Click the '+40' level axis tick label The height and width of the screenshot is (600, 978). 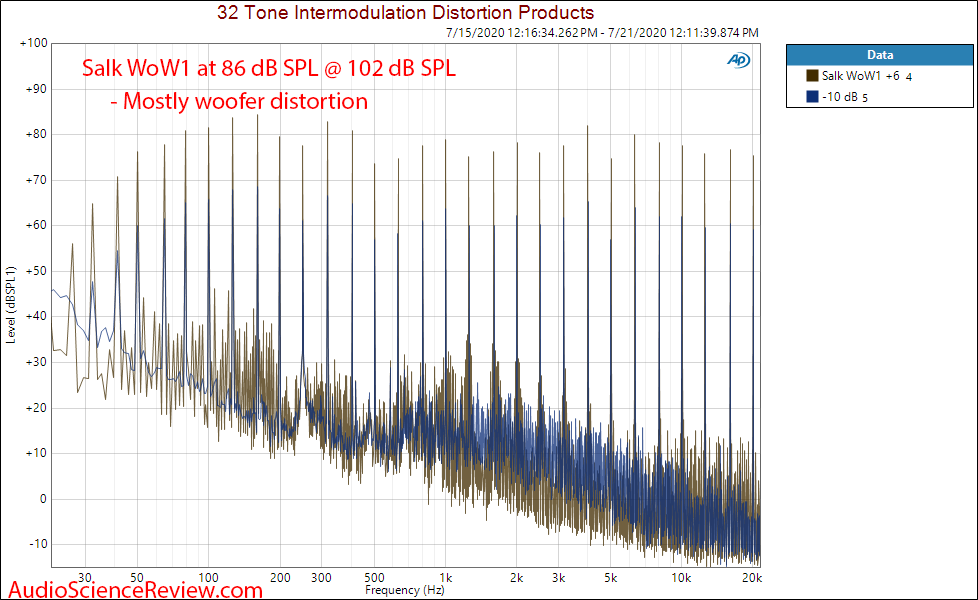click(x=36, y=316)
